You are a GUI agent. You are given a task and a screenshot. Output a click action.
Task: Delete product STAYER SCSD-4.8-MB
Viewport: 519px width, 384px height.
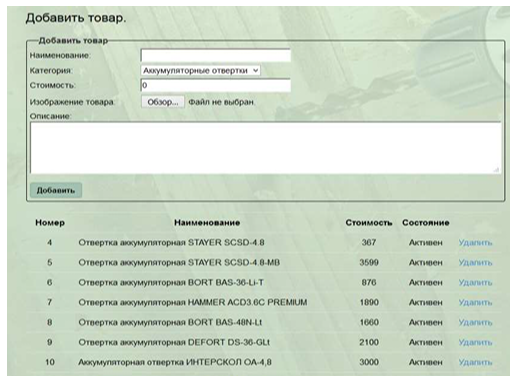point(475,263)
